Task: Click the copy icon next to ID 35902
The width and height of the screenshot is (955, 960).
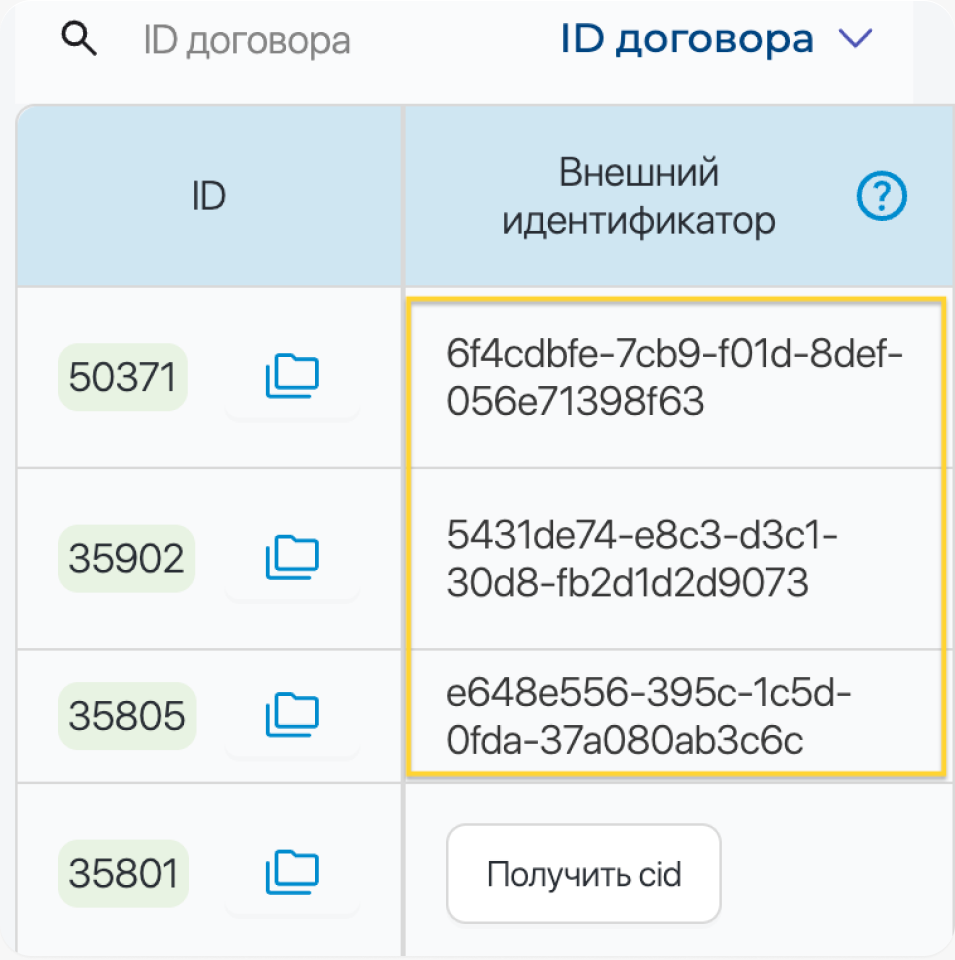Action: point(292,557)
